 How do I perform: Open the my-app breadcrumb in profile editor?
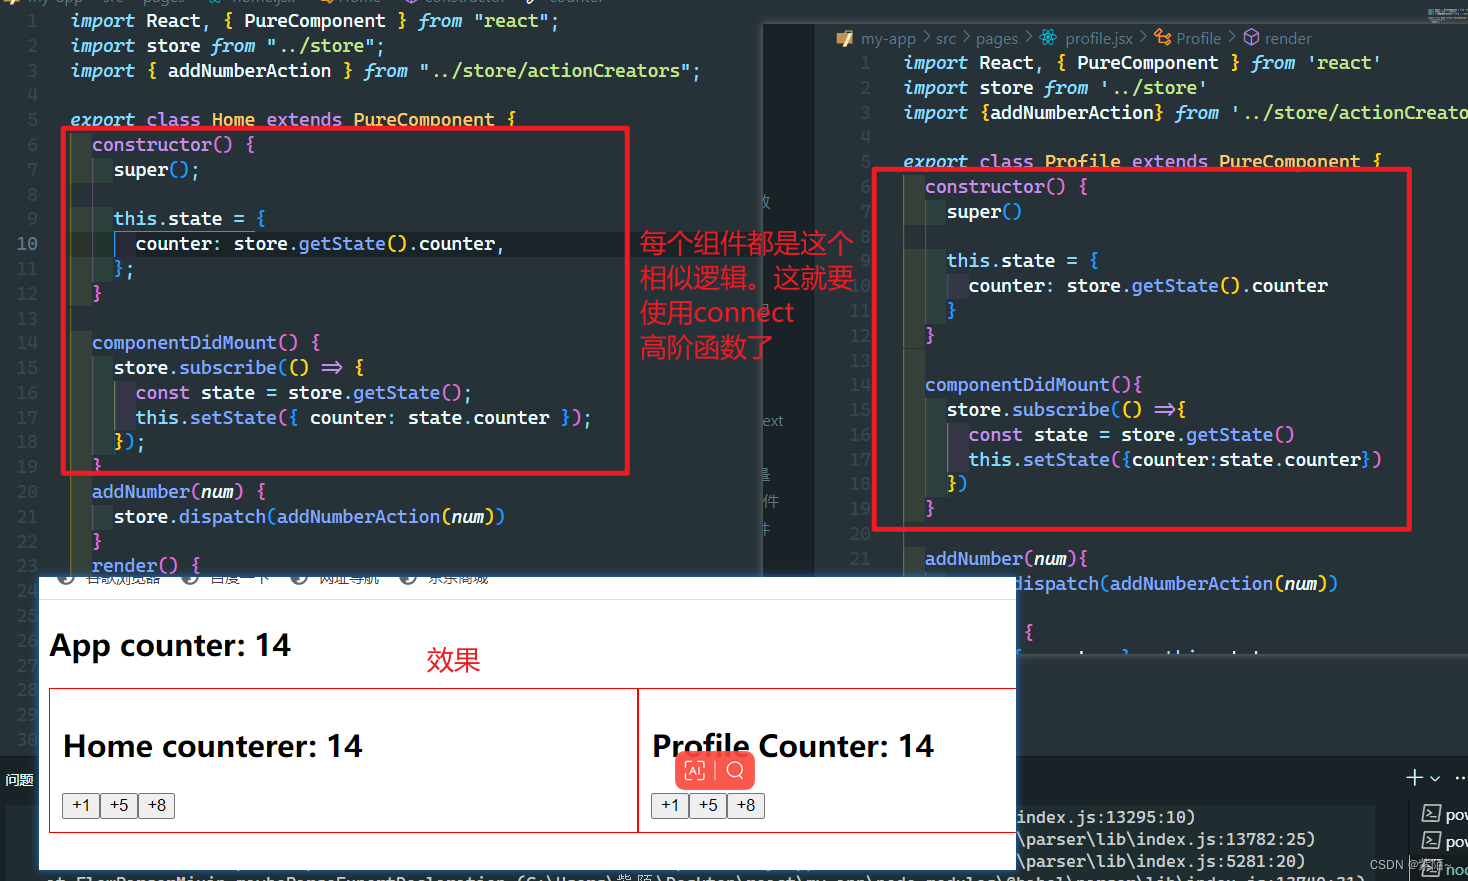click(888, 38)
